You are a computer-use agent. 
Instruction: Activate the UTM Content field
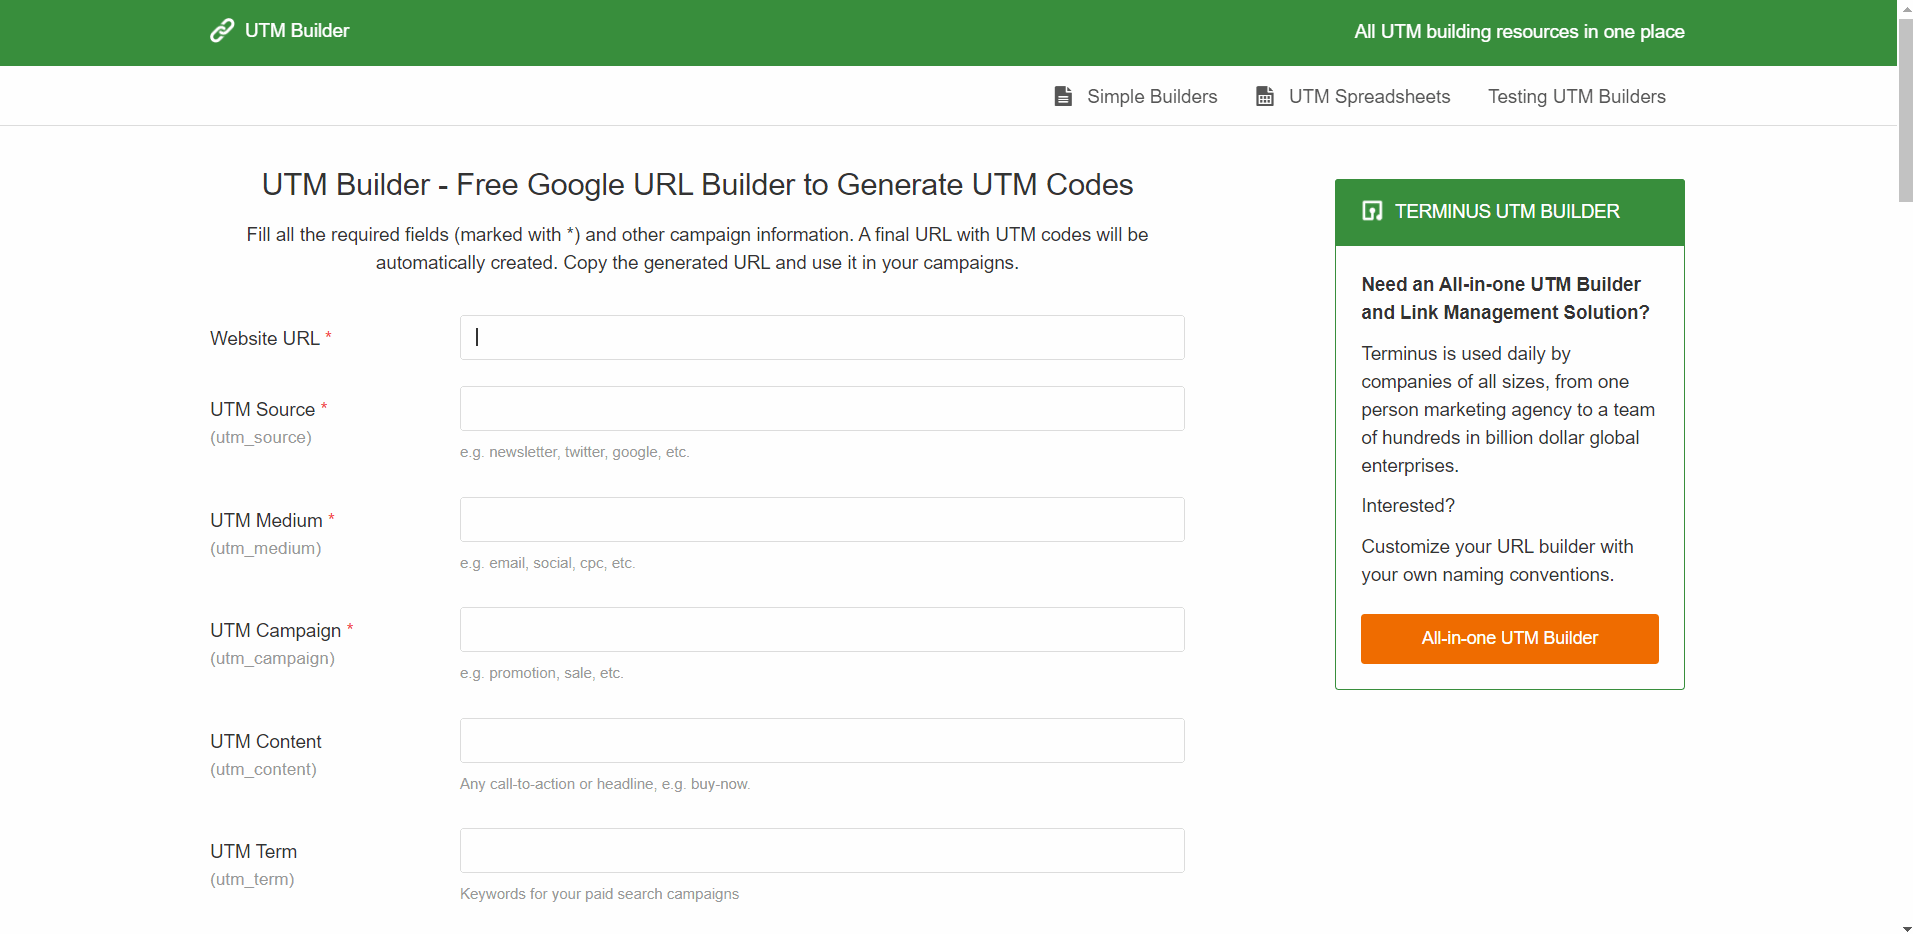[822, 741]
